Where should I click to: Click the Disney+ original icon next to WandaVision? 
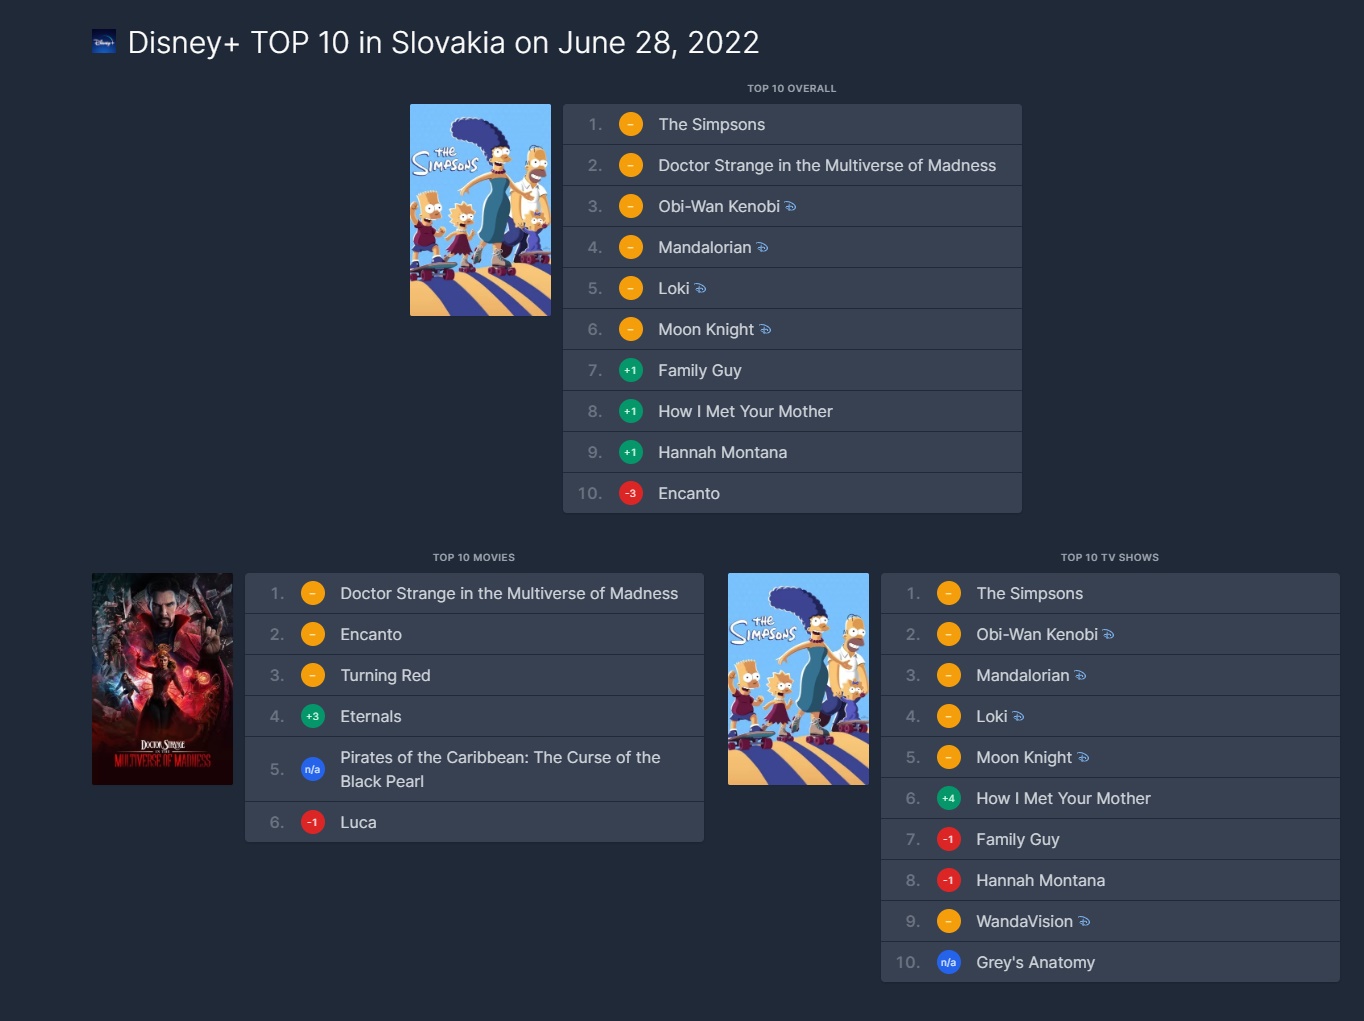(x=1084, y=922)
